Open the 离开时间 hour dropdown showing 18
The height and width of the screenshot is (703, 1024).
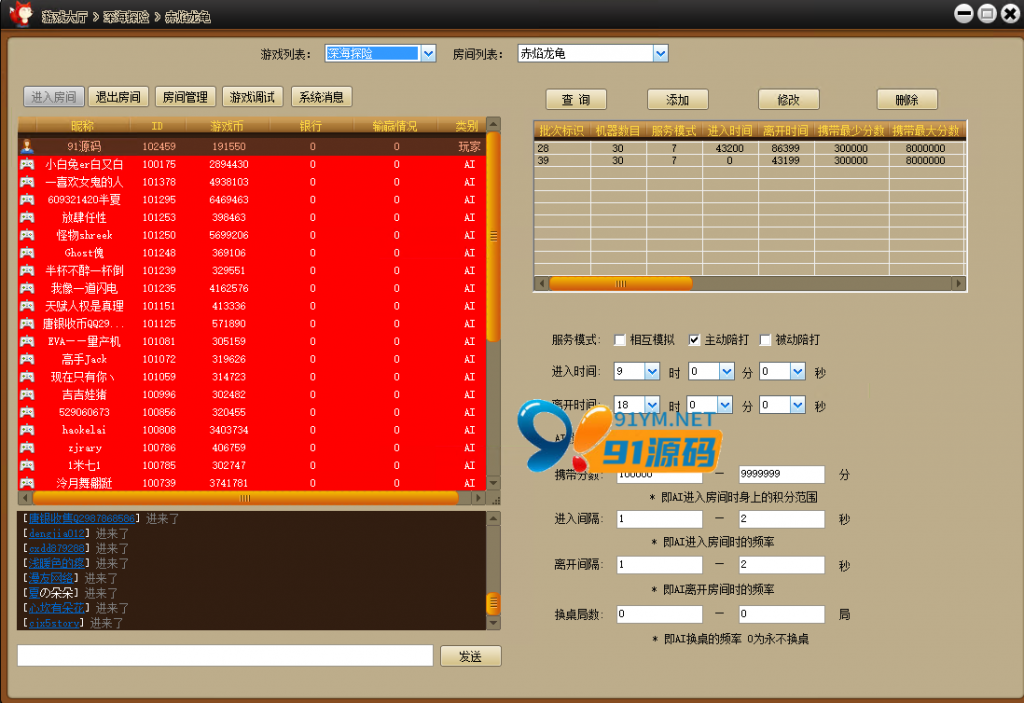click(x=652, y=405)
